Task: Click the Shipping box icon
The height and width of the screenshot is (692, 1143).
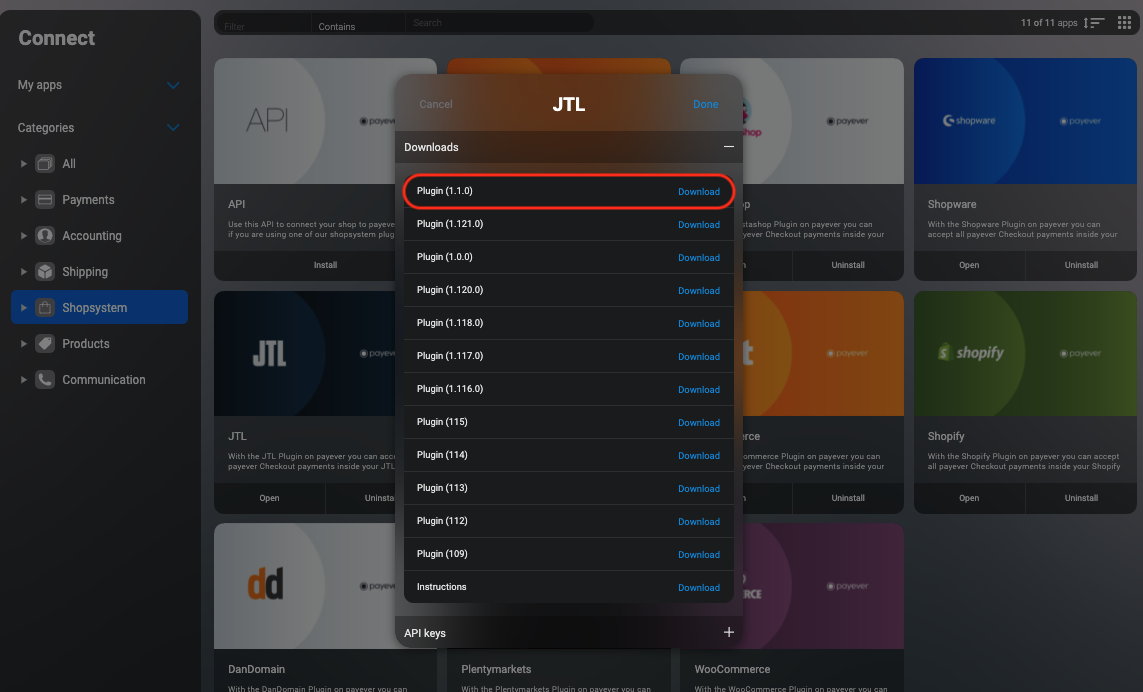Action: click(x=45, y=272)
